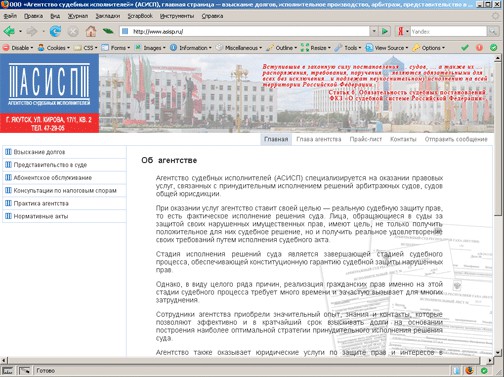504x377 pixels.
Task: Open the Cookies toolbar dropdown
Action: 54,48
